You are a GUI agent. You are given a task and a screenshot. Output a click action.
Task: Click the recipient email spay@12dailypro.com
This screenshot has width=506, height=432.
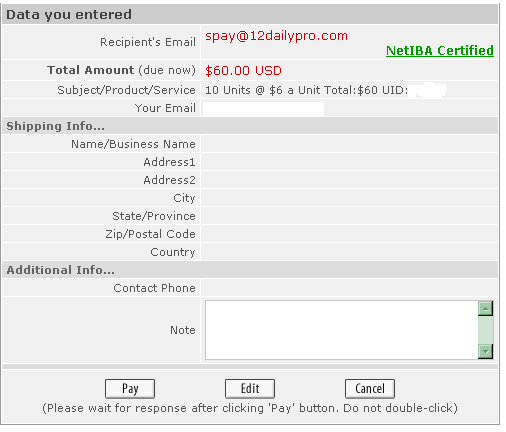coord(276,36)
